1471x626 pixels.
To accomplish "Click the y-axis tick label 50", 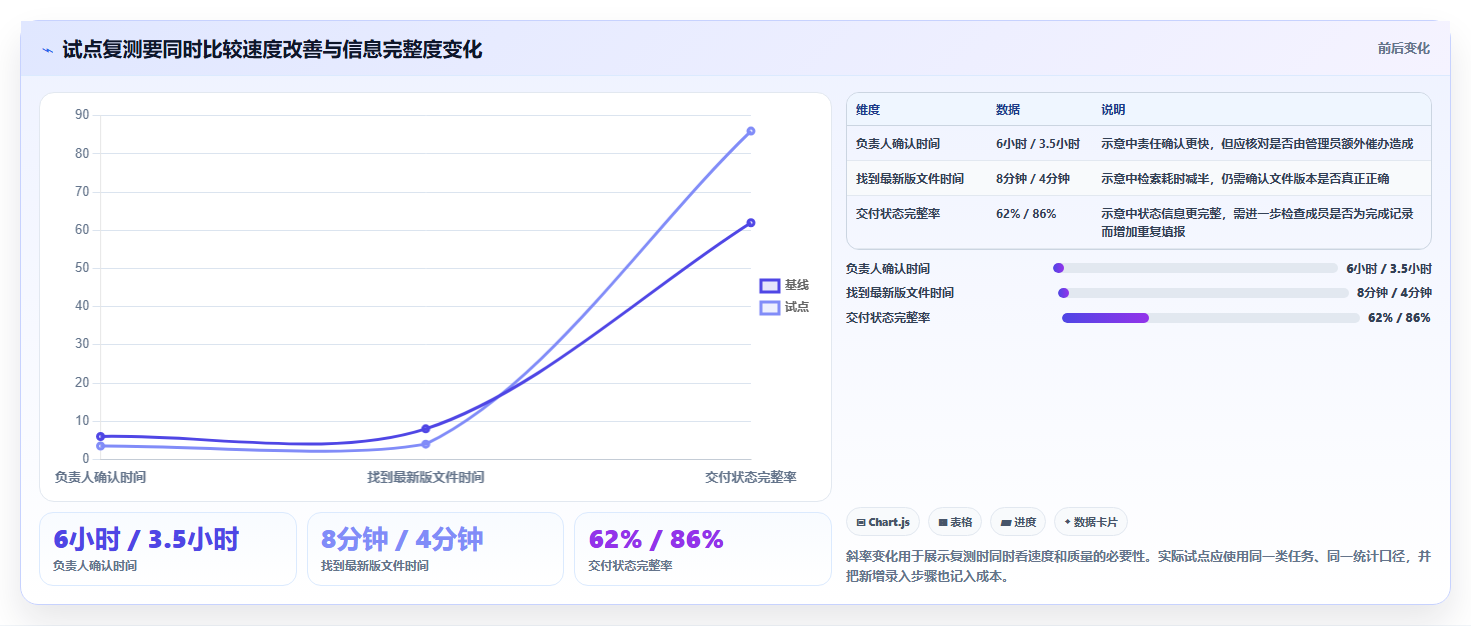I will point(83,268).
